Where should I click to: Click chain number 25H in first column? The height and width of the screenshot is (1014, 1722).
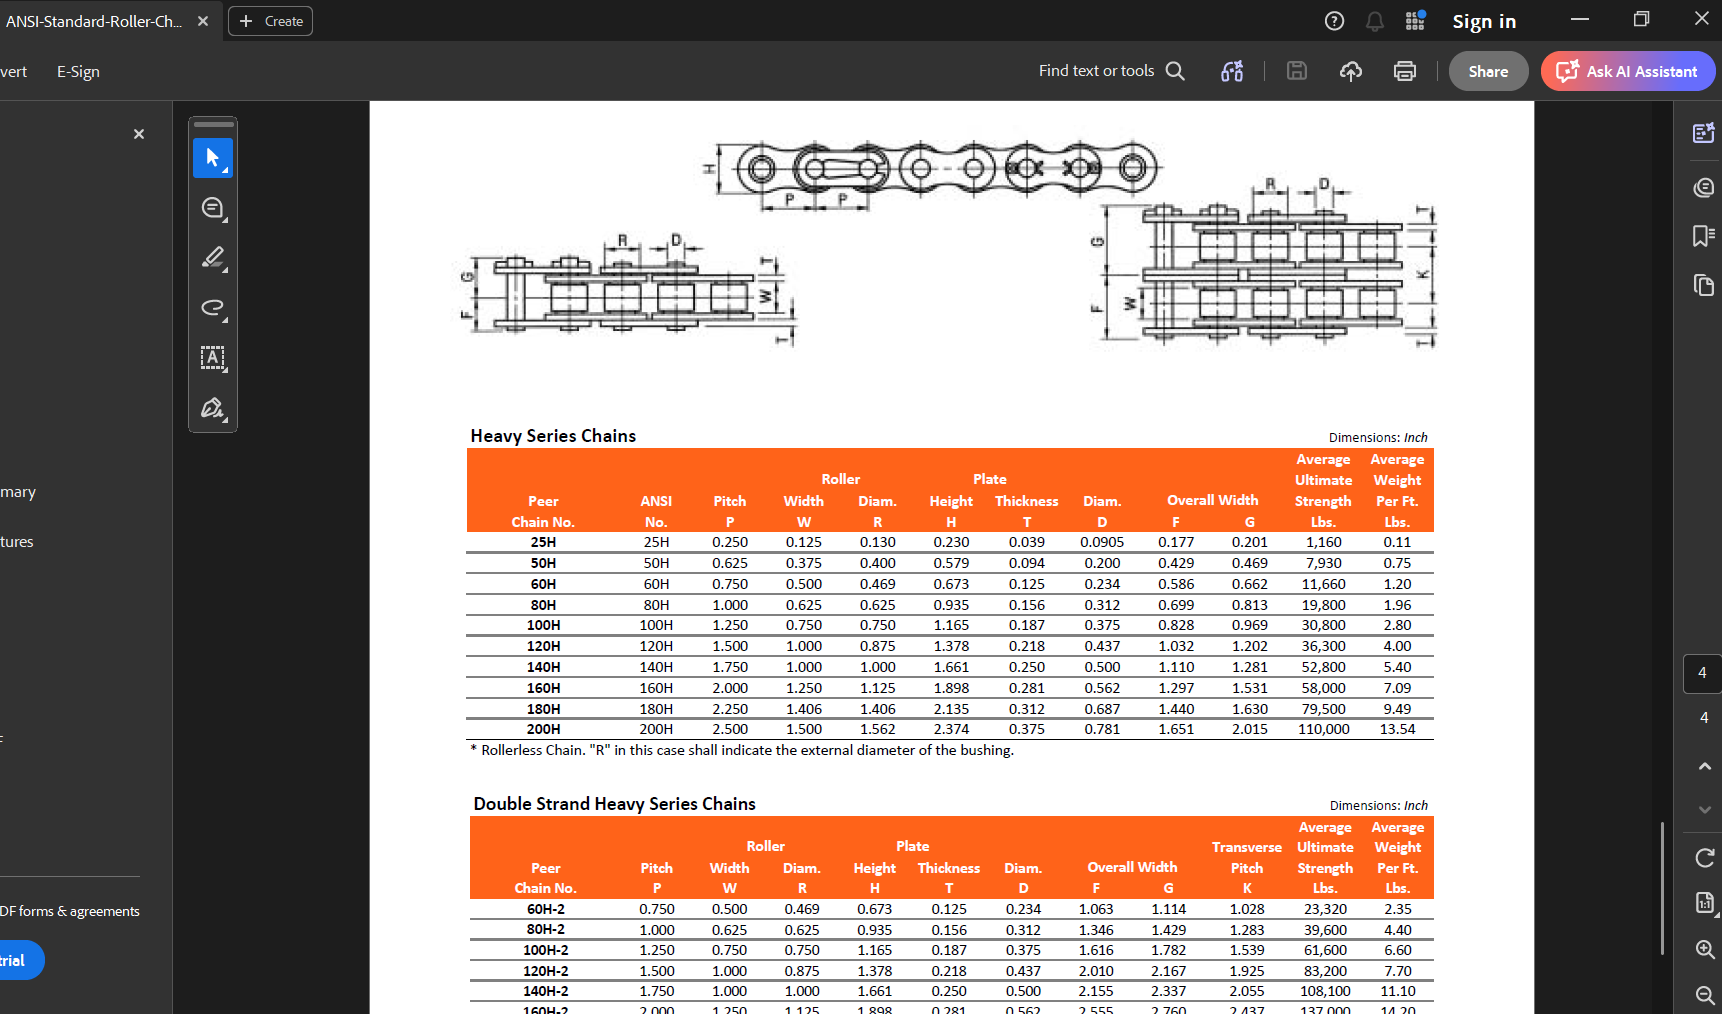[x=543, y=542]
